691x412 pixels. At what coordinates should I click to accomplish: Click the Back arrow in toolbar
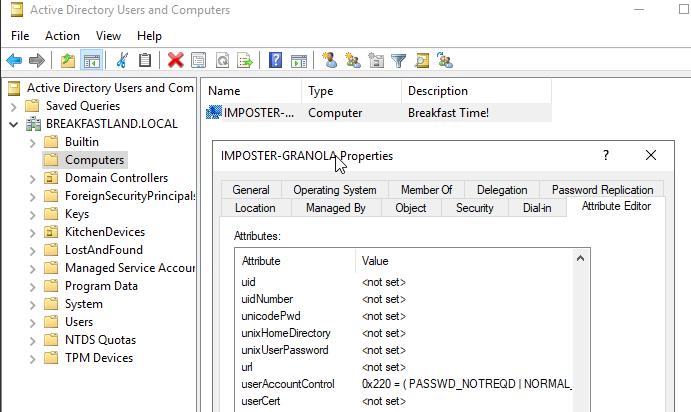(14, 60)
